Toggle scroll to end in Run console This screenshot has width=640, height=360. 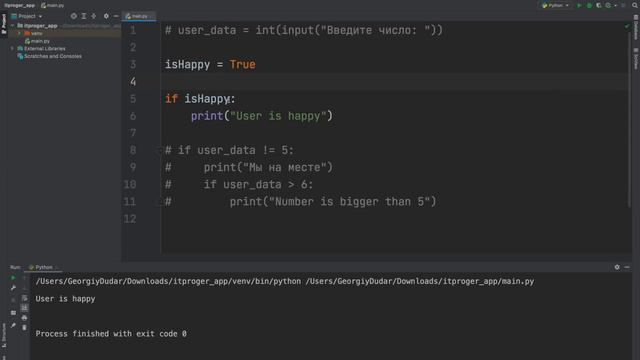point(24,308)
